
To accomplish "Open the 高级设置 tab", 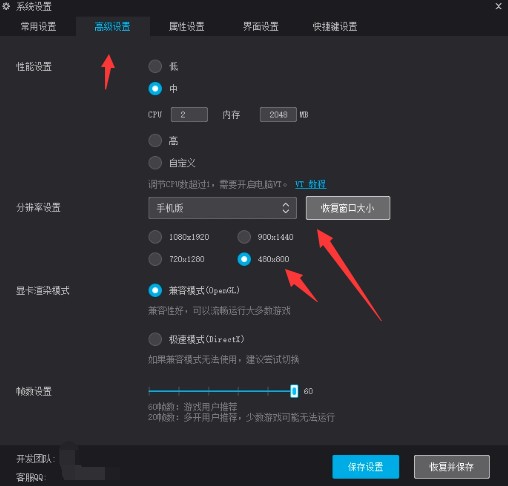I will pos(112,27).
